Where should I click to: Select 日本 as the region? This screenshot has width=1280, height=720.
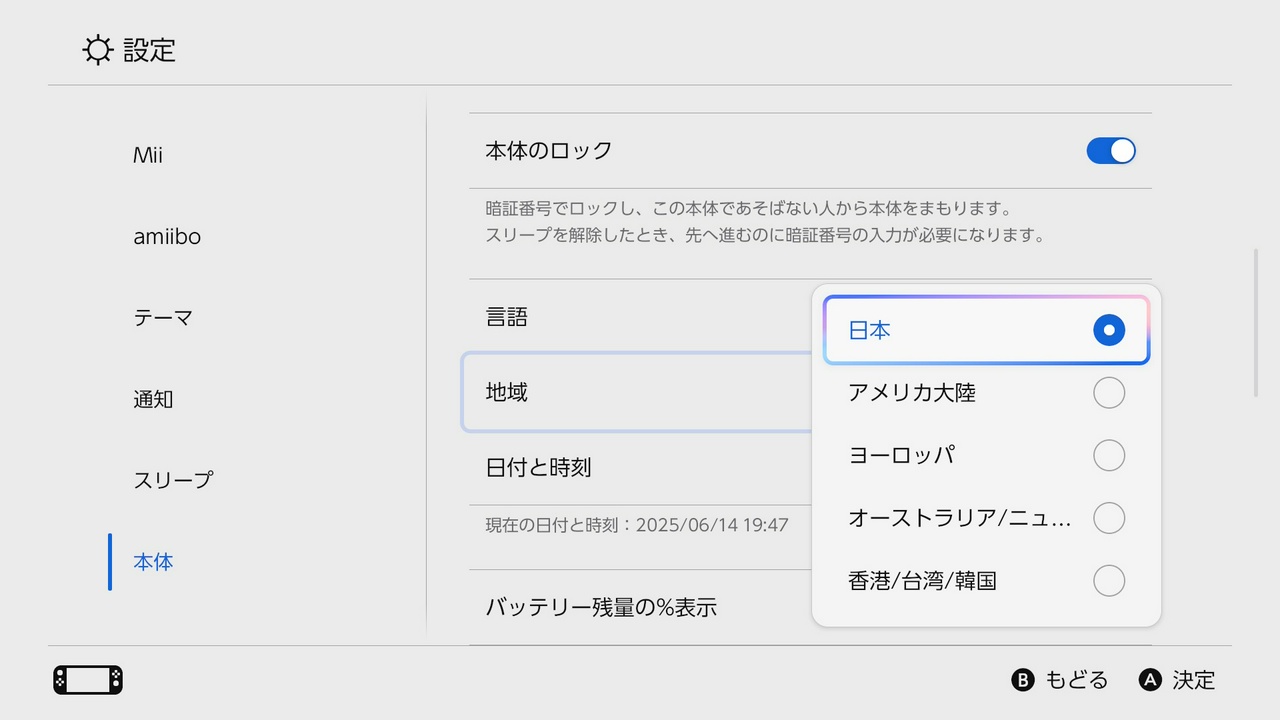(986, 330)
